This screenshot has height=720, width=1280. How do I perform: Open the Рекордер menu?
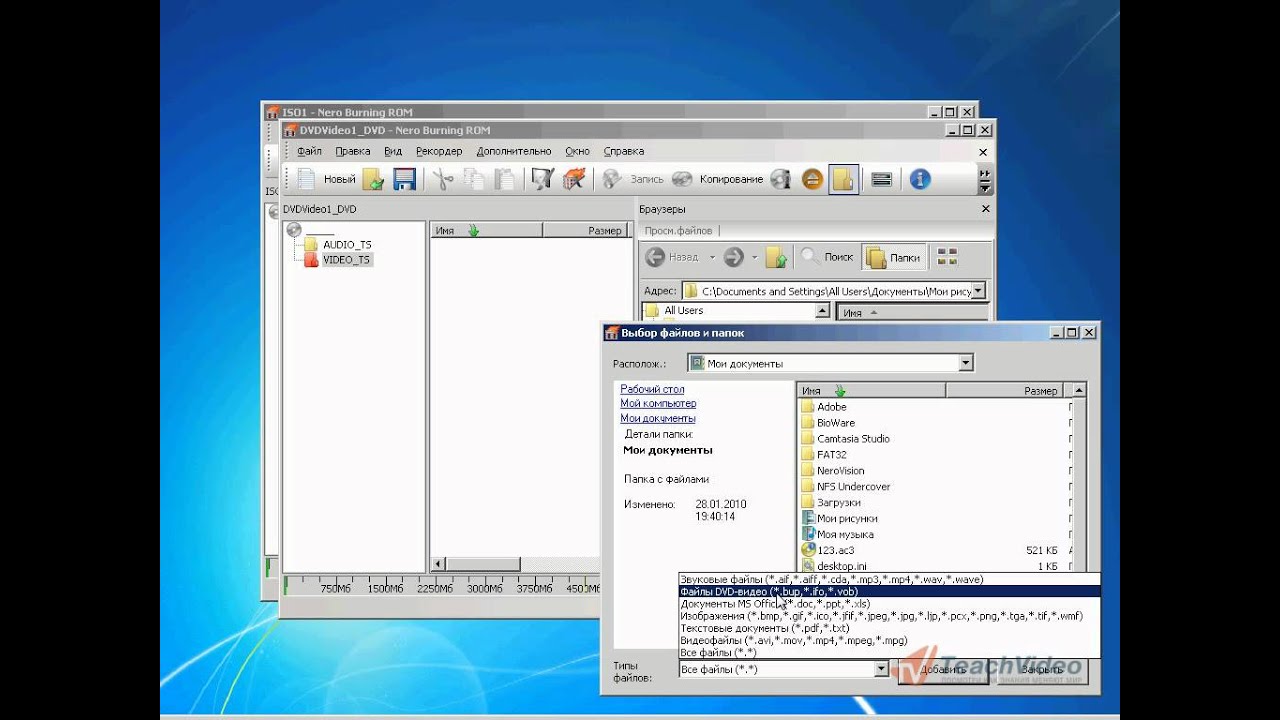pyautogui.click(x=439, y=151)
